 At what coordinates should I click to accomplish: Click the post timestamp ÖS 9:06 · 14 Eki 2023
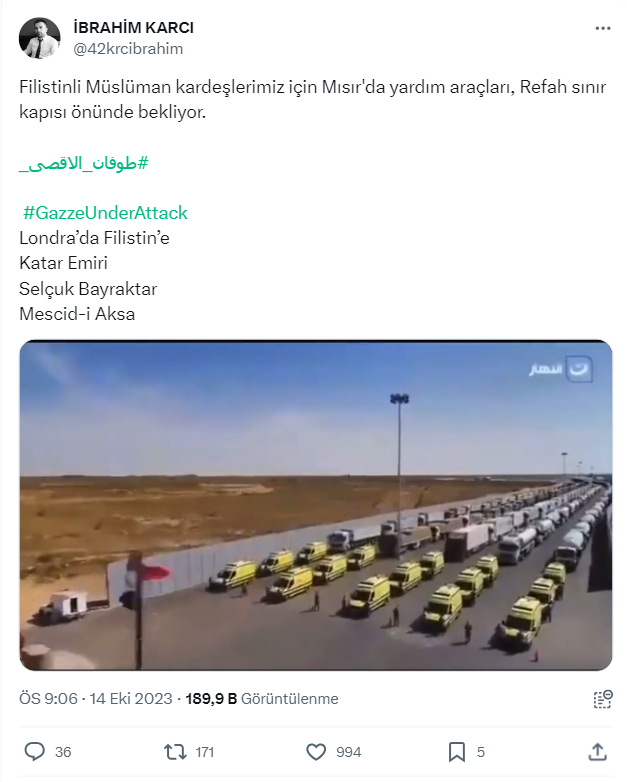[96, 699]
